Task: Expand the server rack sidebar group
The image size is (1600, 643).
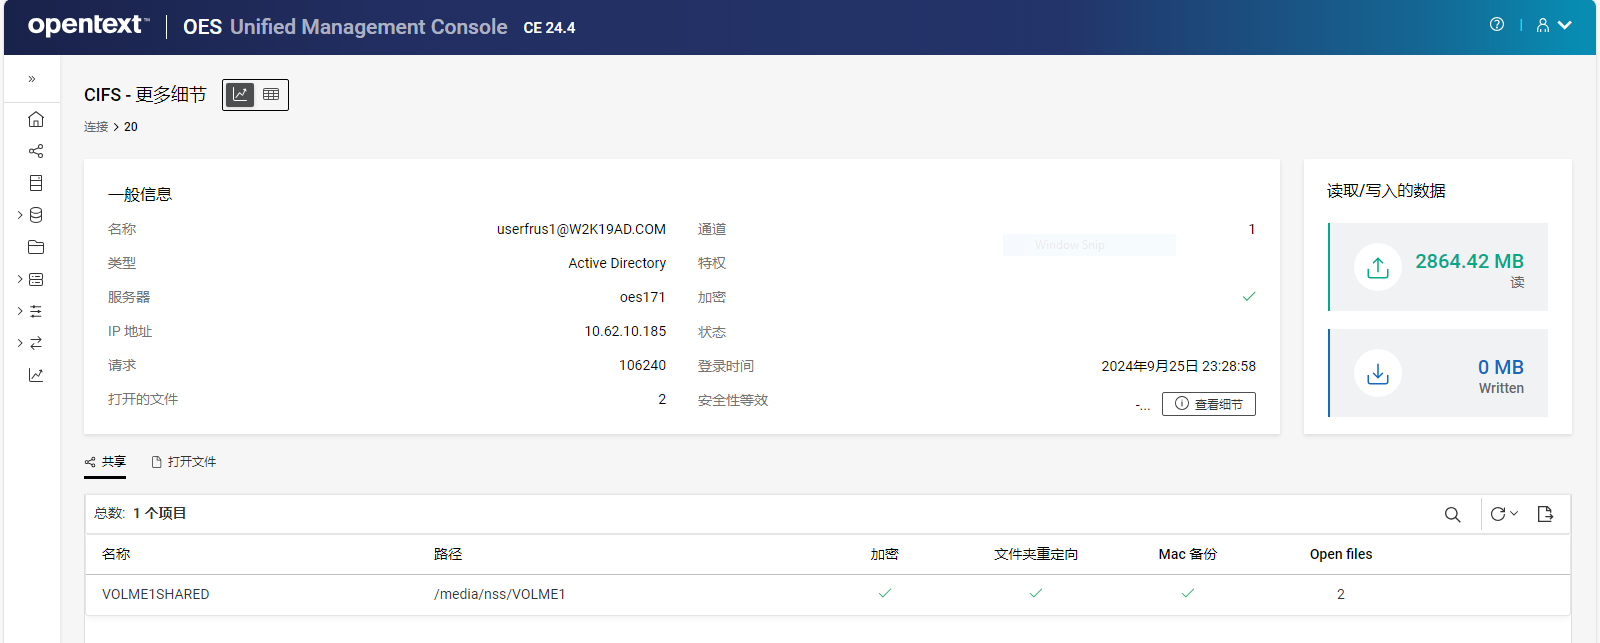Action: coord(20,279)
